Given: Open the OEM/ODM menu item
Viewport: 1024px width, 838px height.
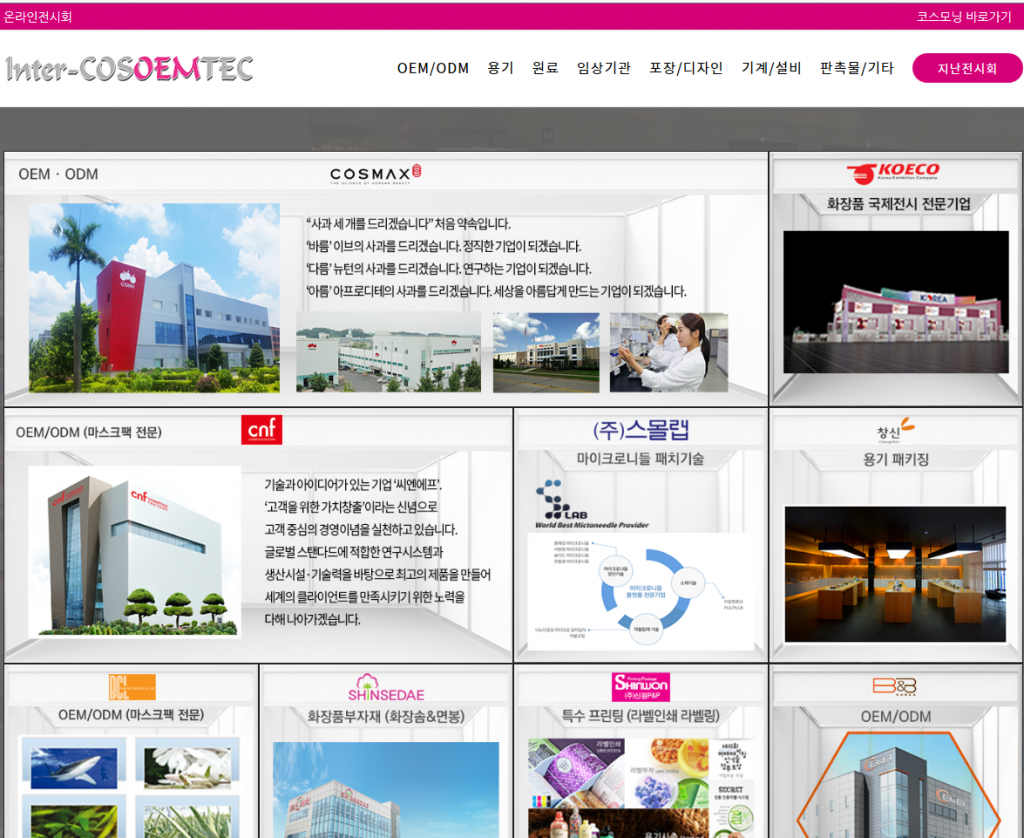Looking at the screenshot, I should click(x=433, y=69).
